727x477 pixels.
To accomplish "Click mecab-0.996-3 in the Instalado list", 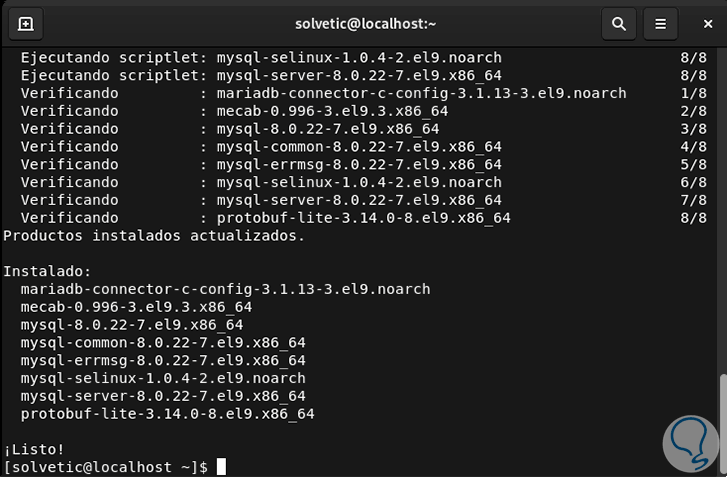I will [x=136, y=307].
